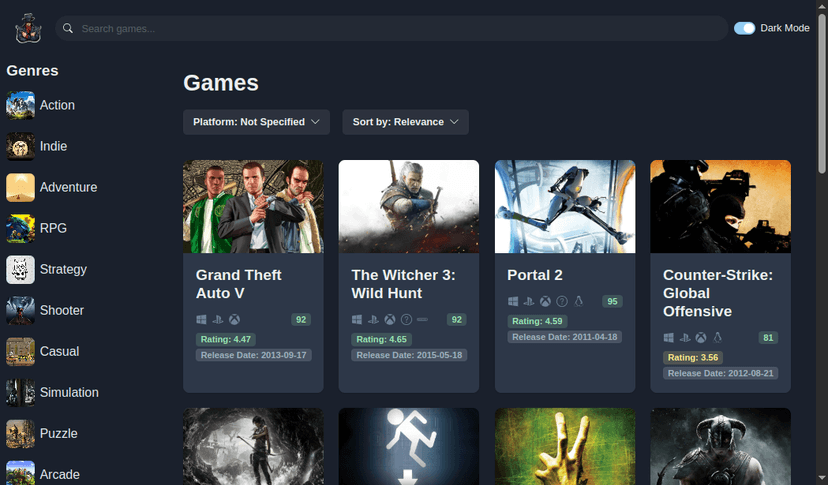Click Windows icon on Counter-Strike card
Screen dimensions: 828x485
[x=669, y=338]
